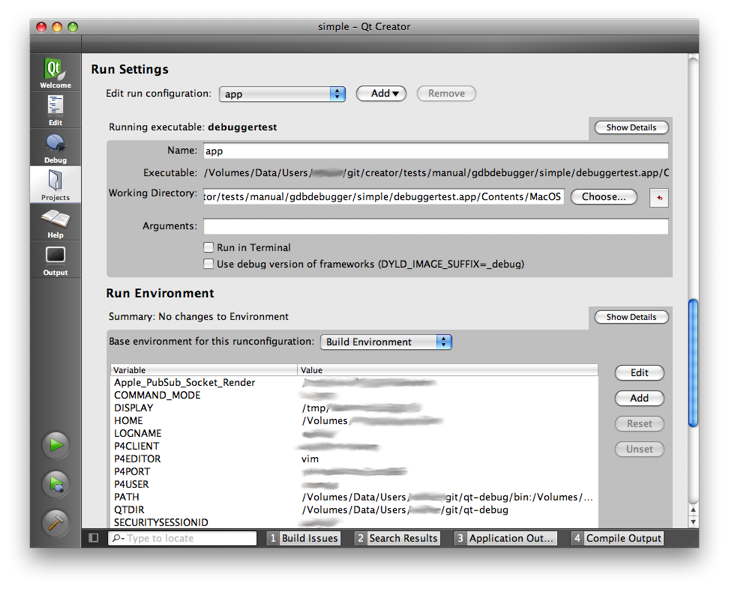The height and width of the screenshot is (589, 729).
Task: Open the Compile Output pane
Action: pos(617,538)
